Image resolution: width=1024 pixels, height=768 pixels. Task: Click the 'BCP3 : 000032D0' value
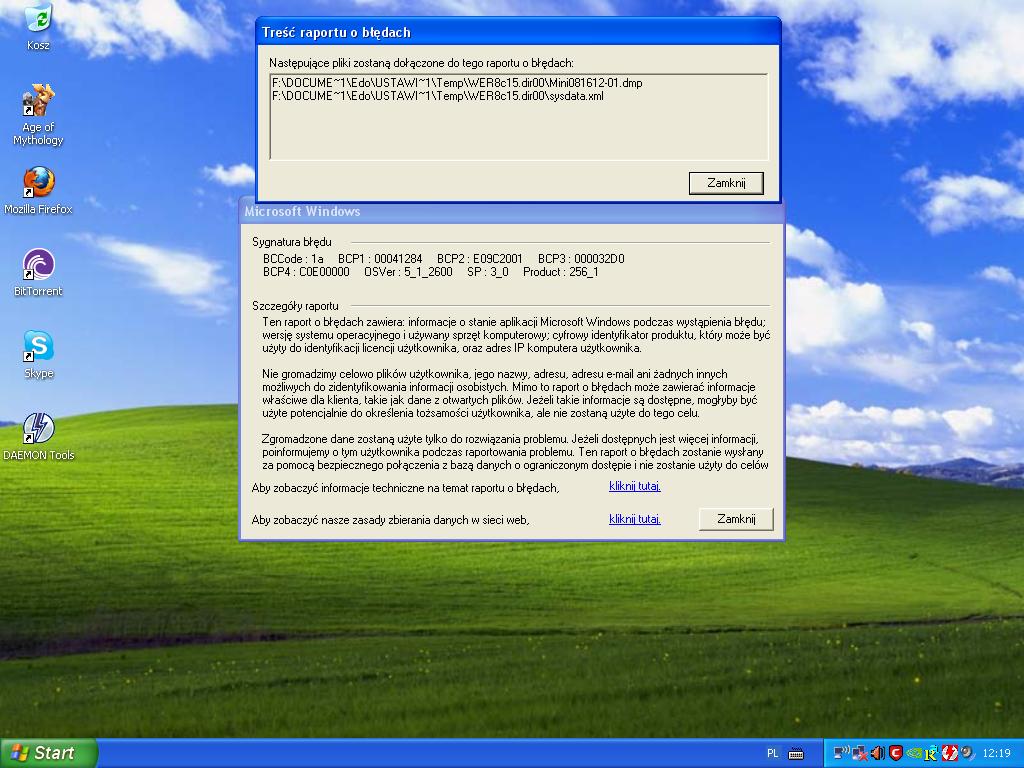581,259
